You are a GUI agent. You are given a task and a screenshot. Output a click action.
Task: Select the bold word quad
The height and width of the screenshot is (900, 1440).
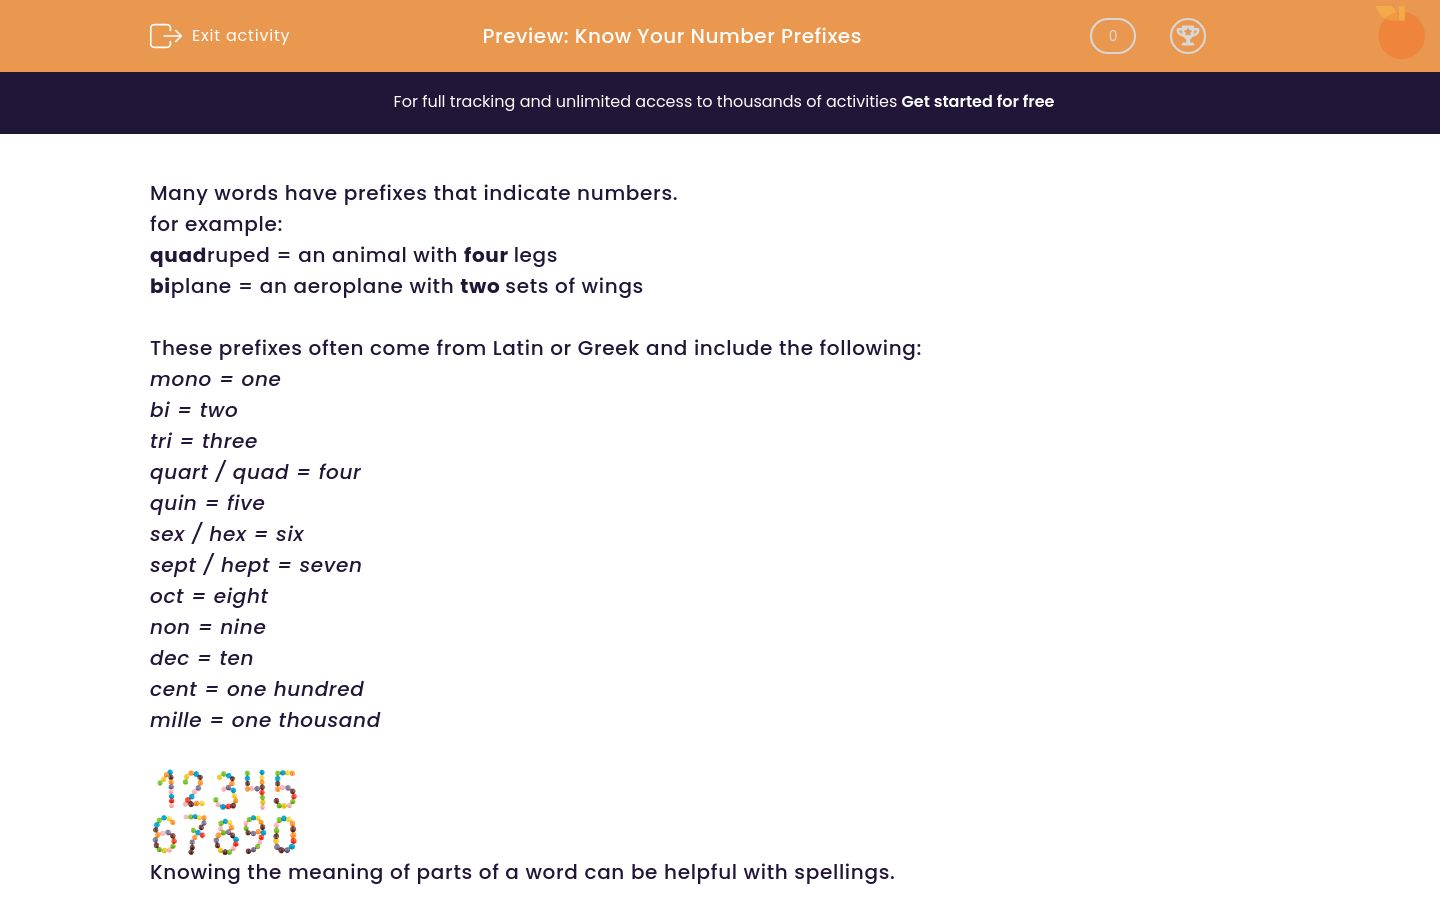[x=178, y=255]
